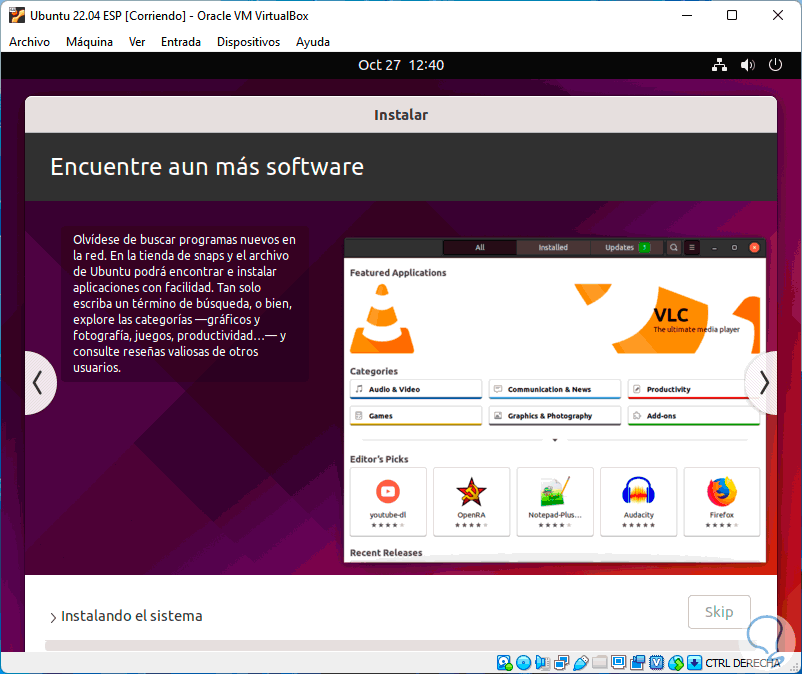The width and height of the screenshot is (802, 674).
Task: Open the Dispositivos menu
Action: click(248, 42)
